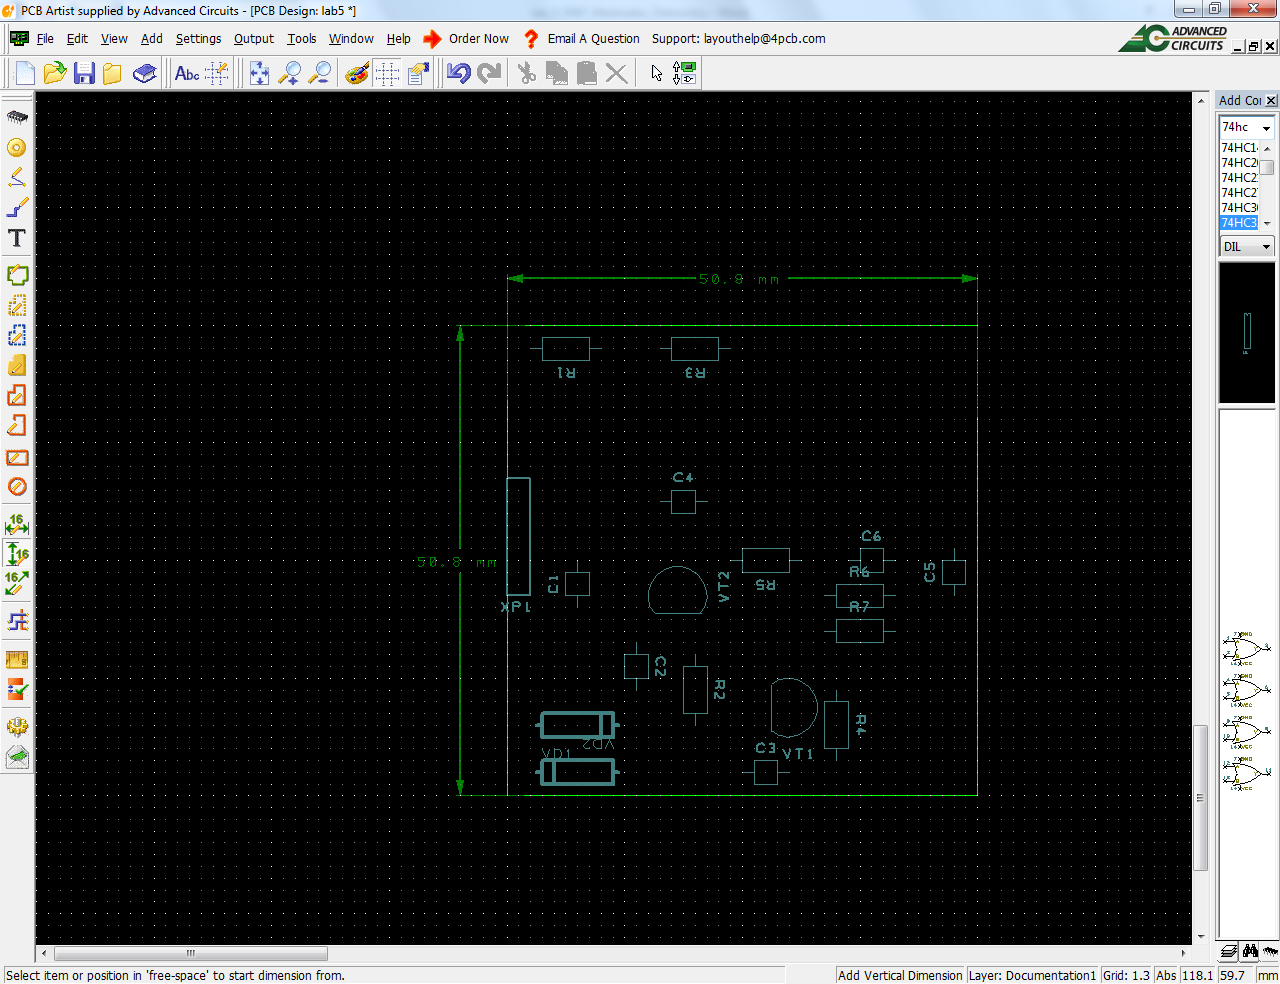This screenshot has height=984, width=1280.
Task: Click the mm units status field
Action: (x=1267, y=975)
